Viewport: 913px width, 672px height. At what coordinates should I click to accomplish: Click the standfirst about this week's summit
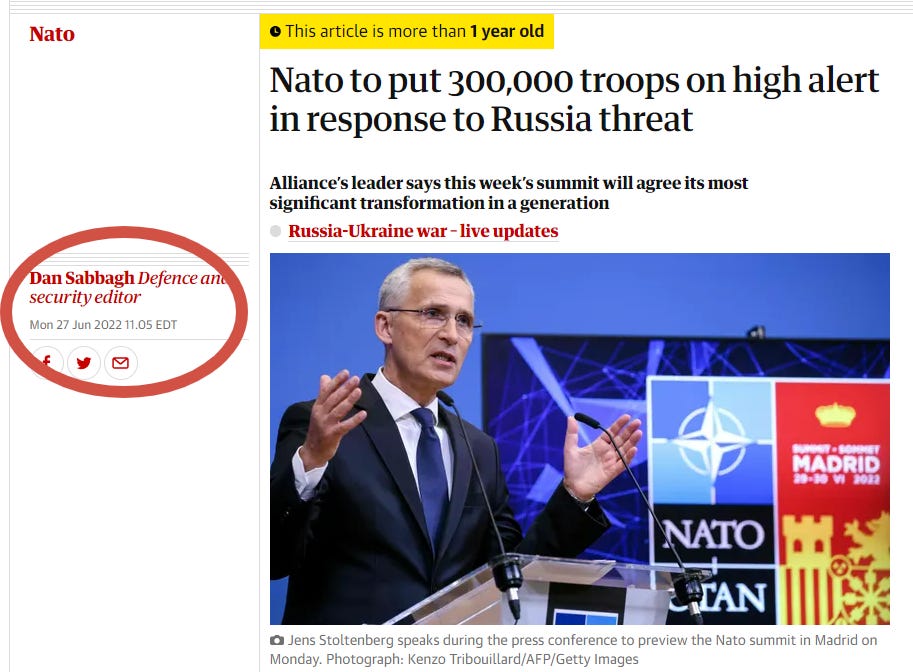[x=508, y=193]
